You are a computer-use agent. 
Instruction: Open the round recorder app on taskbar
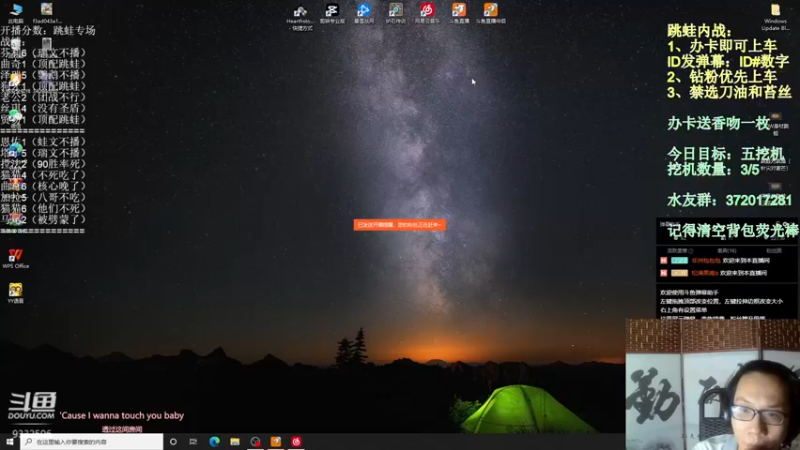pyautogui.click(x=255, y=442)
